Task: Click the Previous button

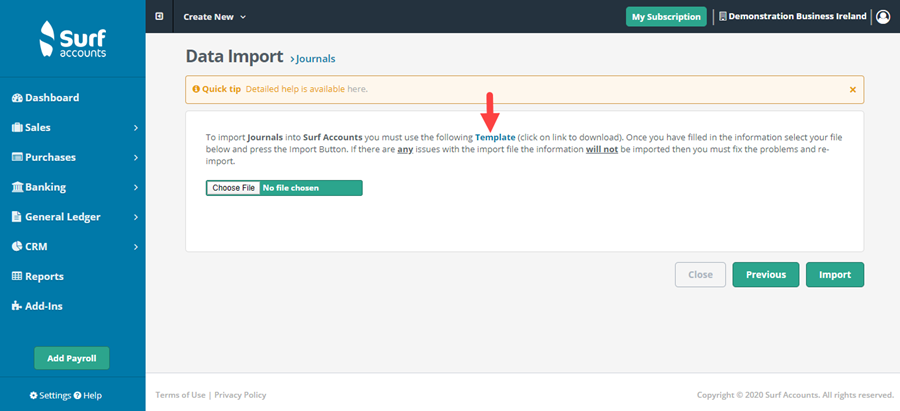Action: [x=766, y=274]
